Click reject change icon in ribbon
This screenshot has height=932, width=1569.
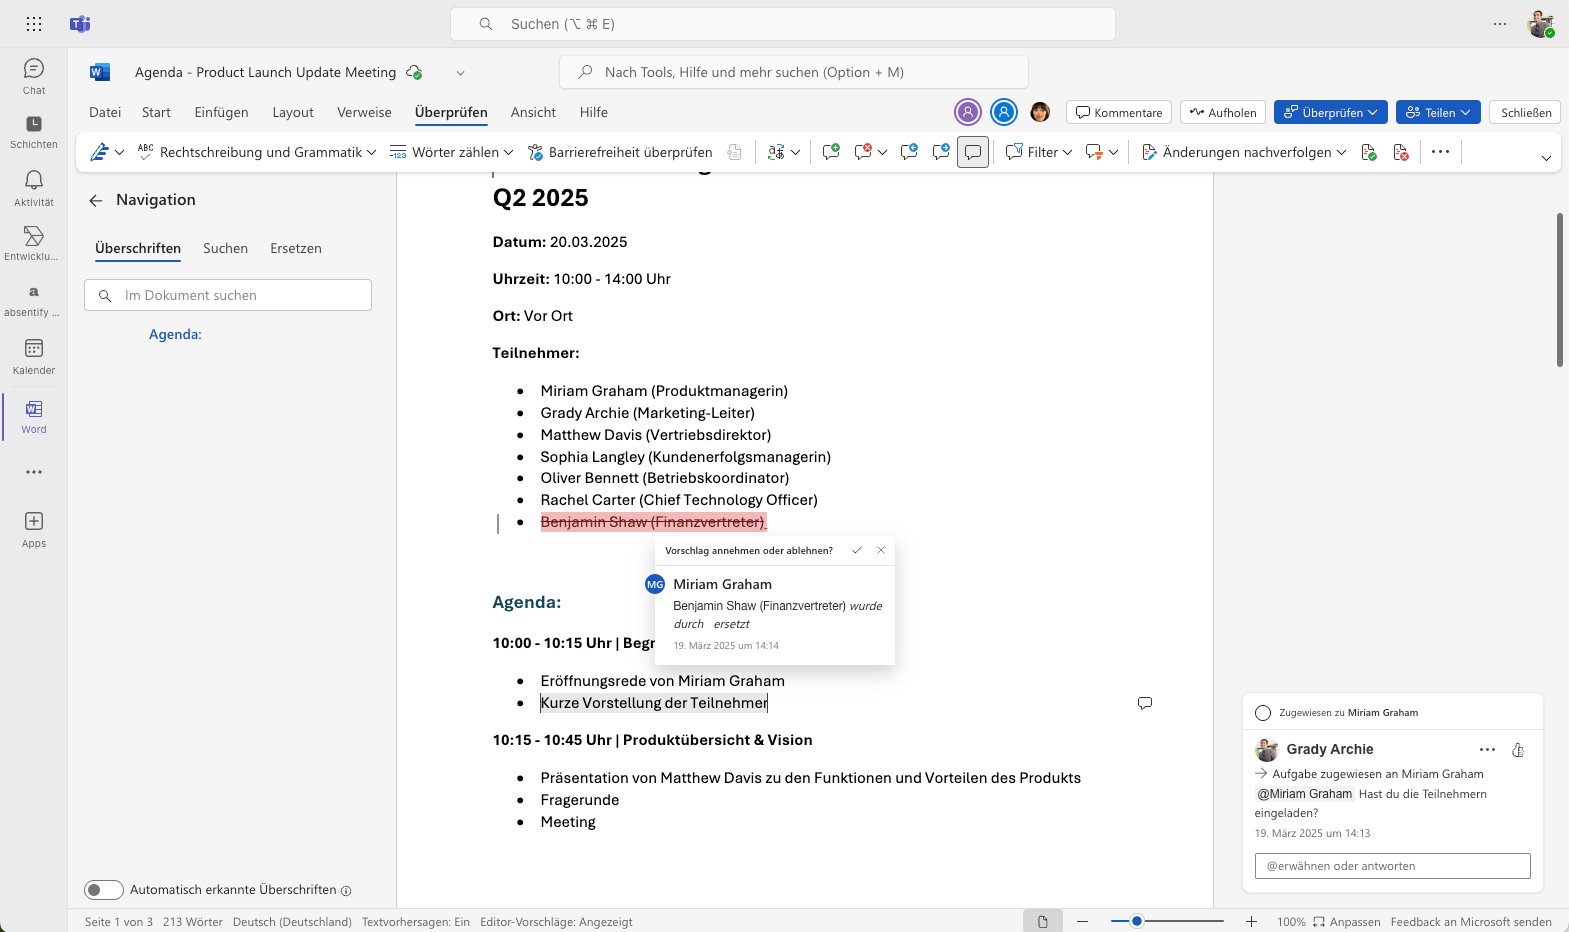[x=1401, y=152]
